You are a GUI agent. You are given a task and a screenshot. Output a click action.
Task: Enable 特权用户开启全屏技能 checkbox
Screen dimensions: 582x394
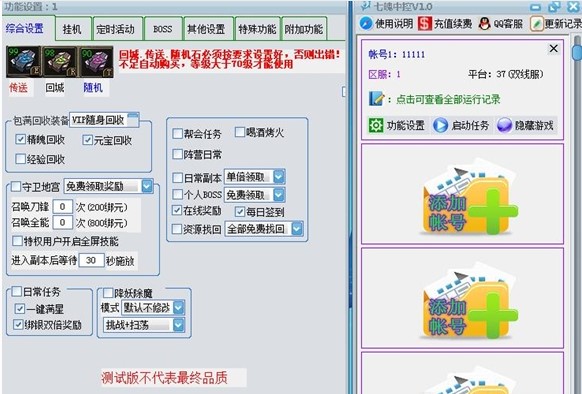(x=17, y=241)
